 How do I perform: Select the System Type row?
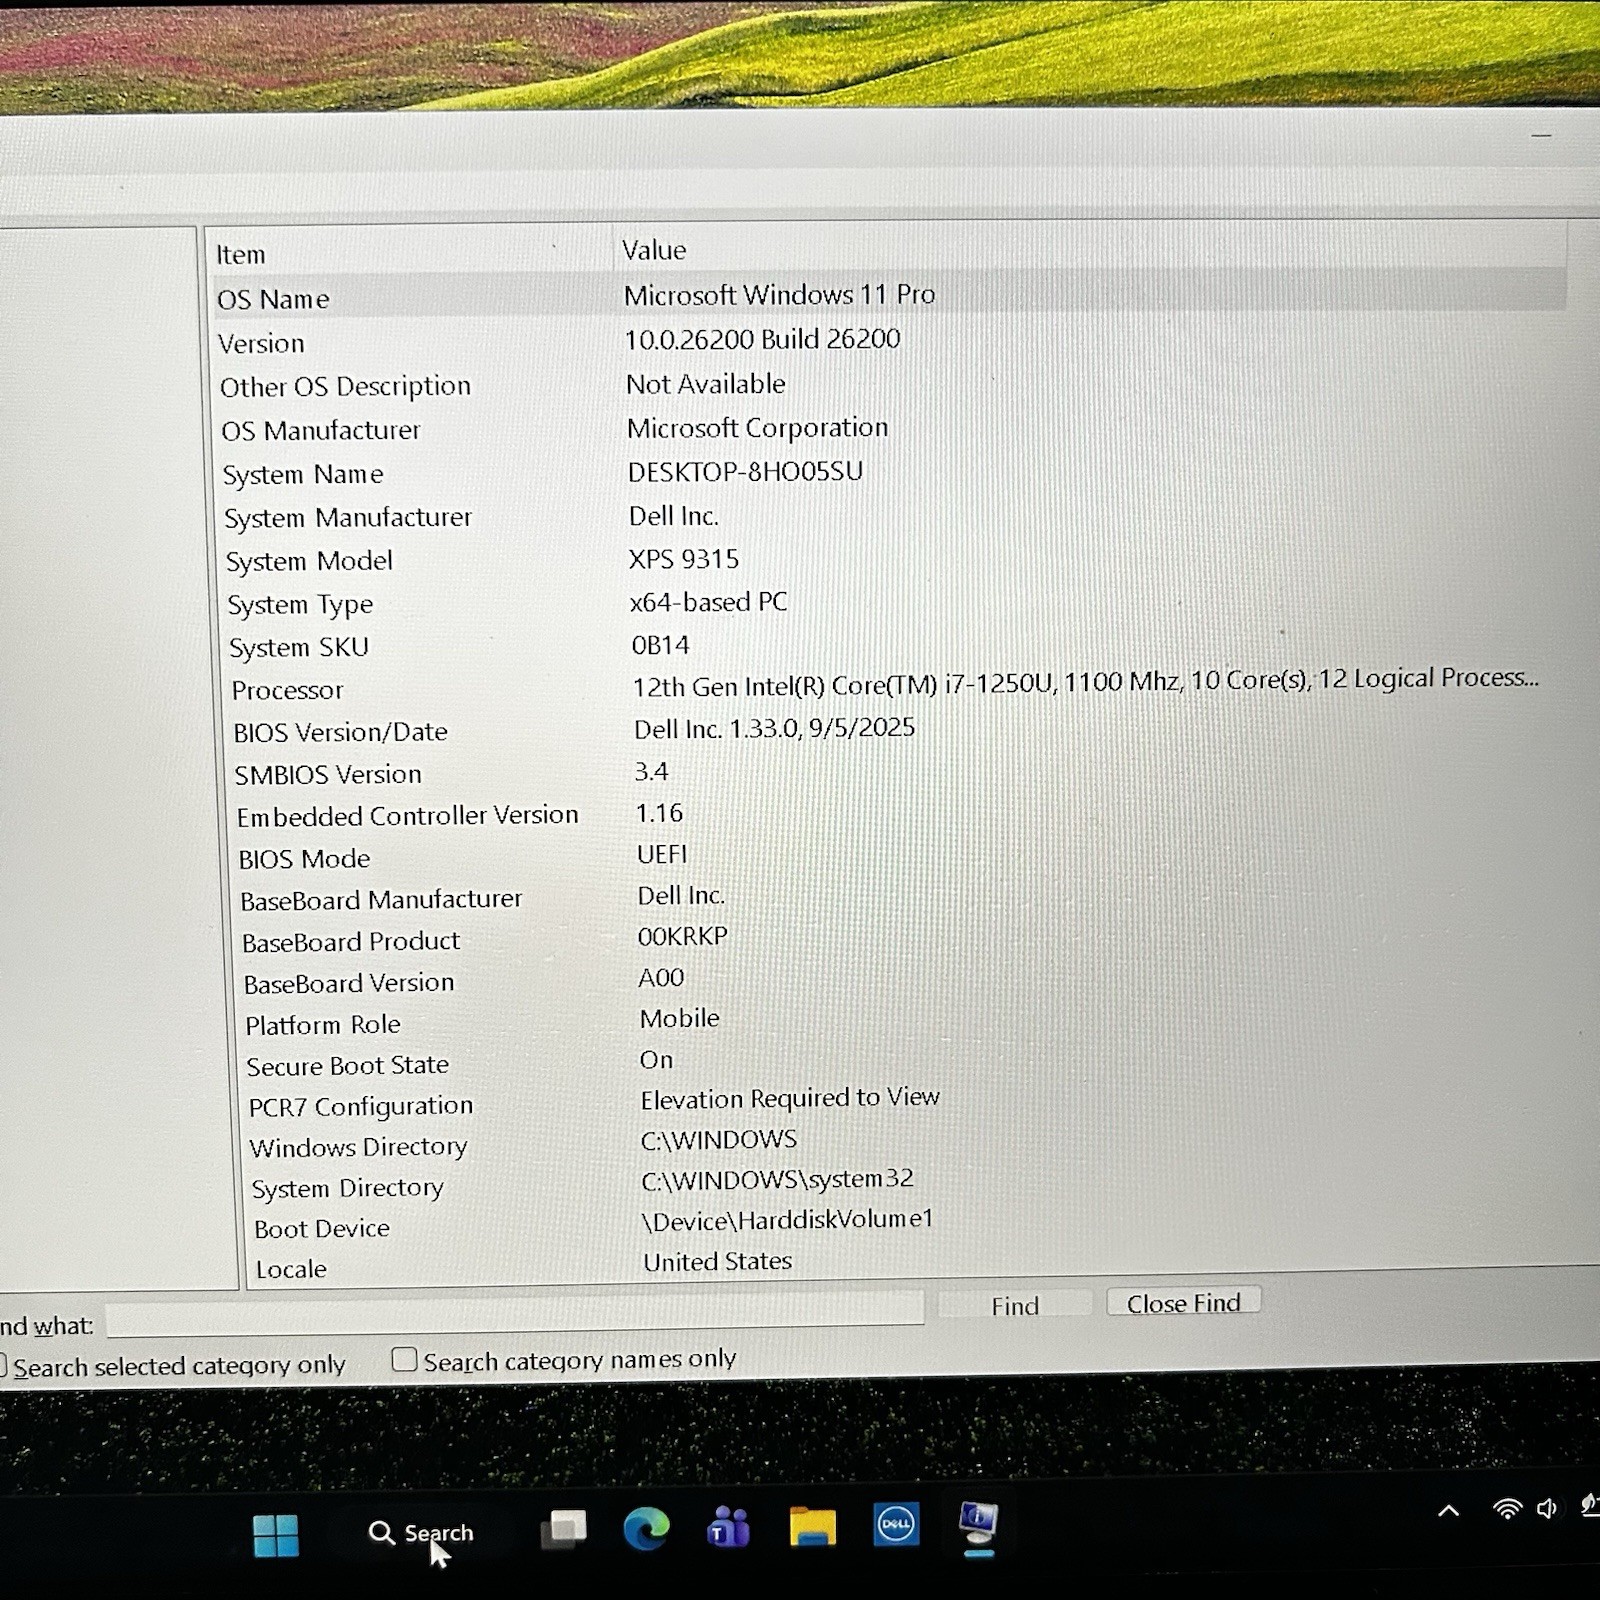click(x=890, y=603)
